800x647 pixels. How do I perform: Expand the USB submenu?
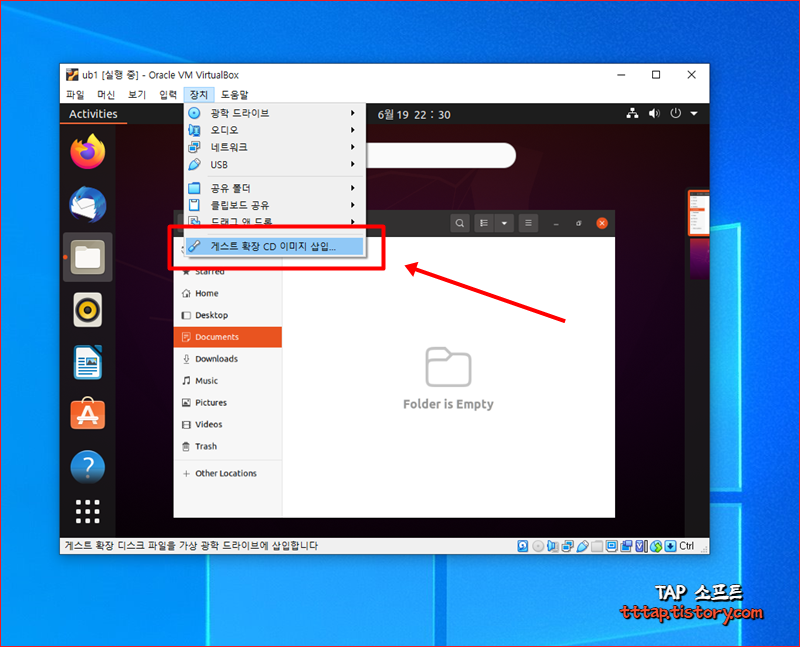[x=275, y=164]
